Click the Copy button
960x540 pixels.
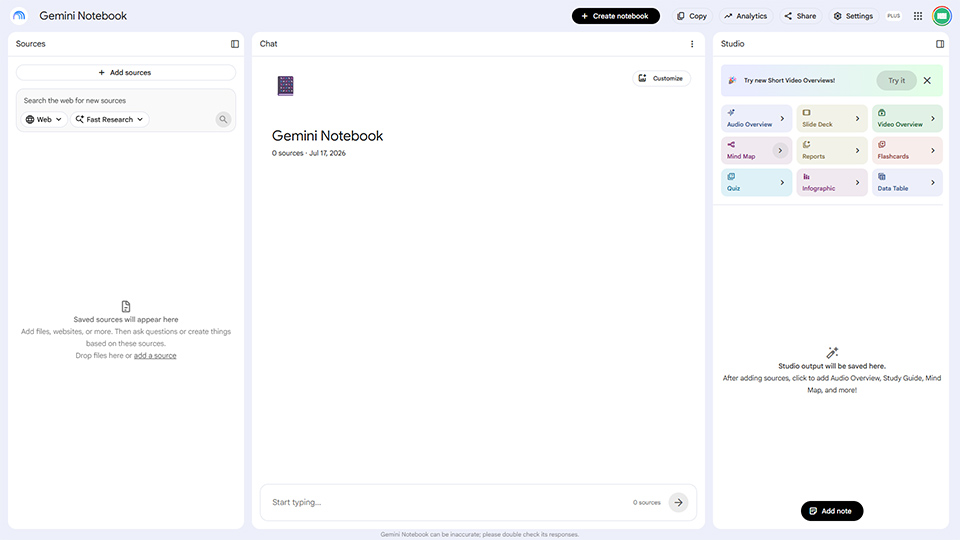(692, 16)
